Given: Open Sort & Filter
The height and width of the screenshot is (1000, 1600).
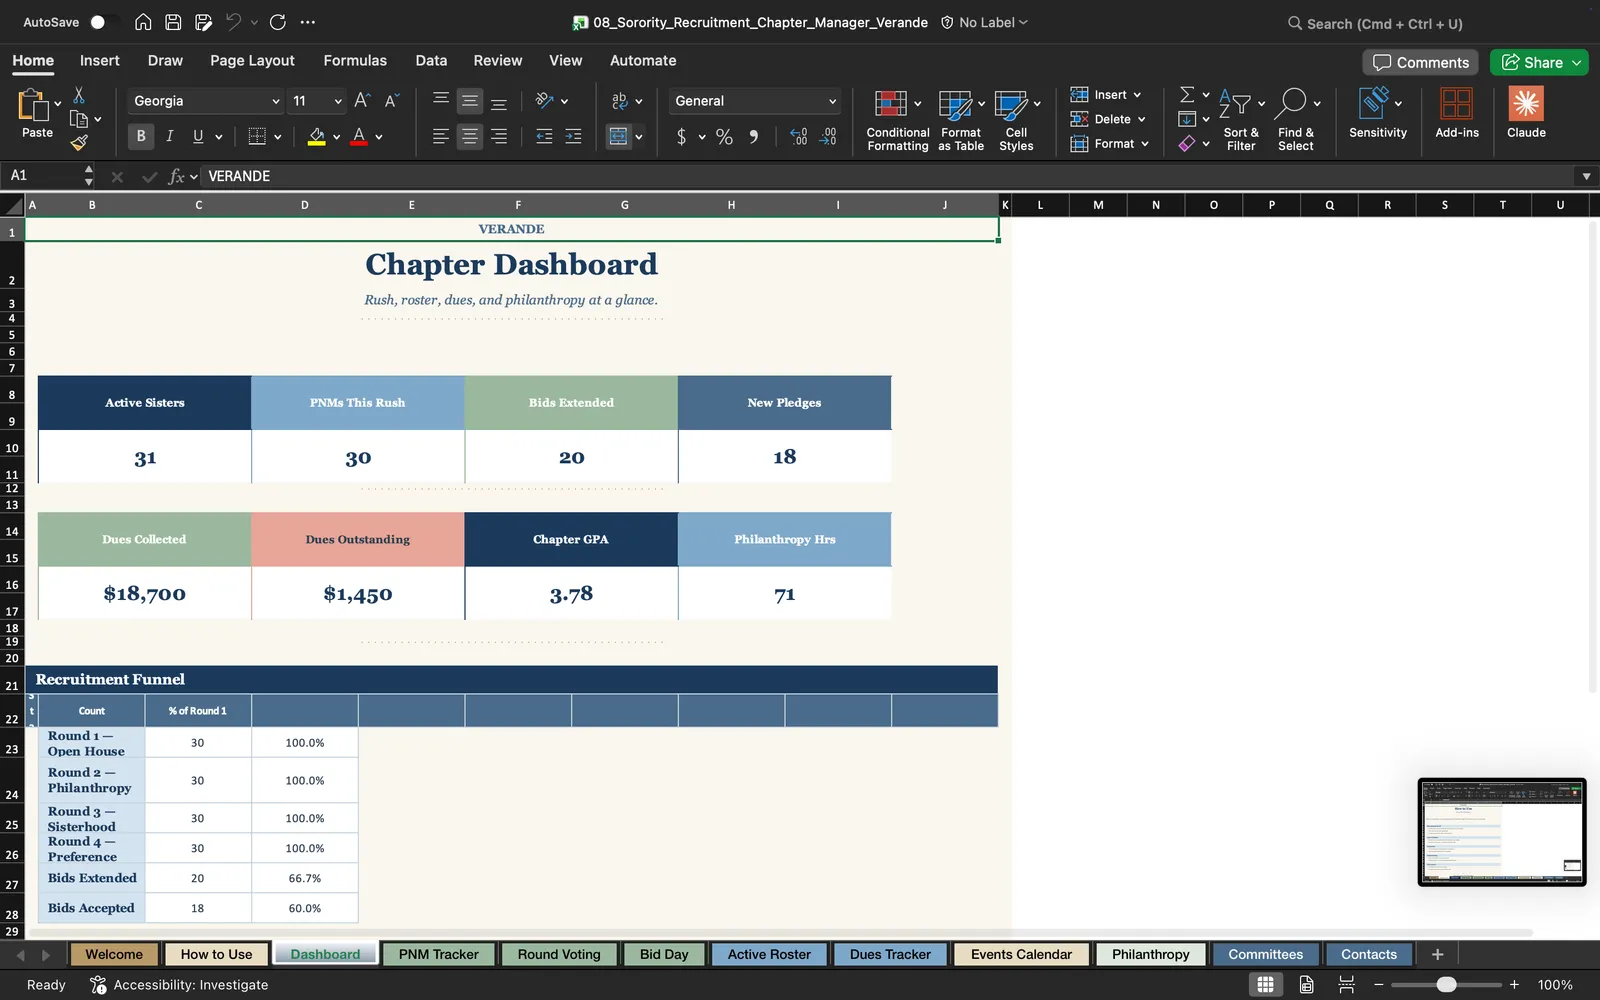Looking at the screenshot, I should (1241, 120).
